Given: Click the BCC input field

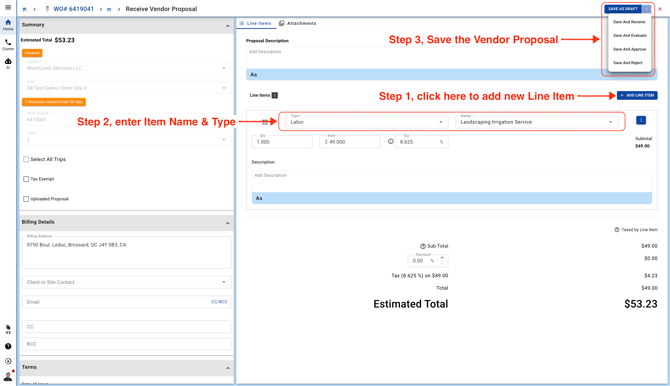Looking at the screenshot, I should tap(126, 344).
